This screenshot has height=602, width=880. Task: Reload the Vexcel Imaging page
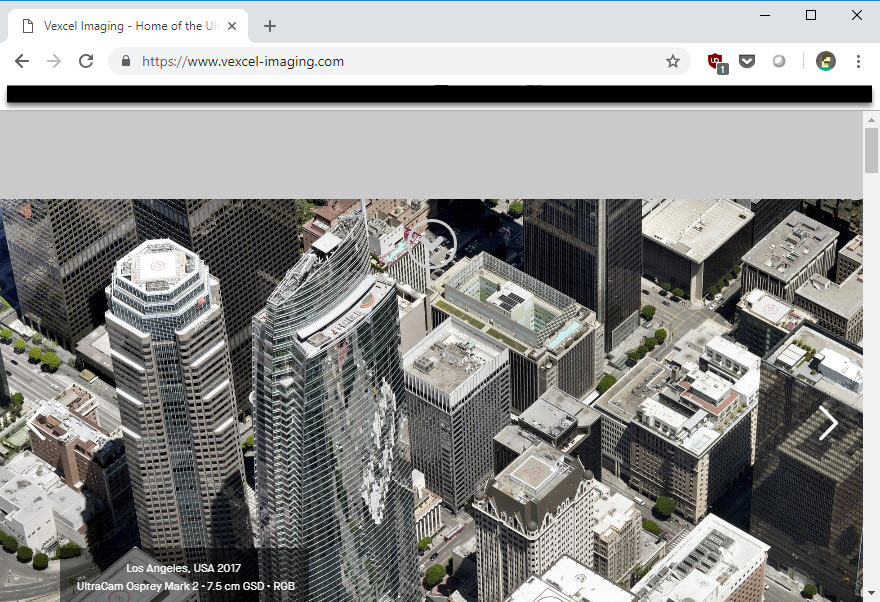(86, 61)
